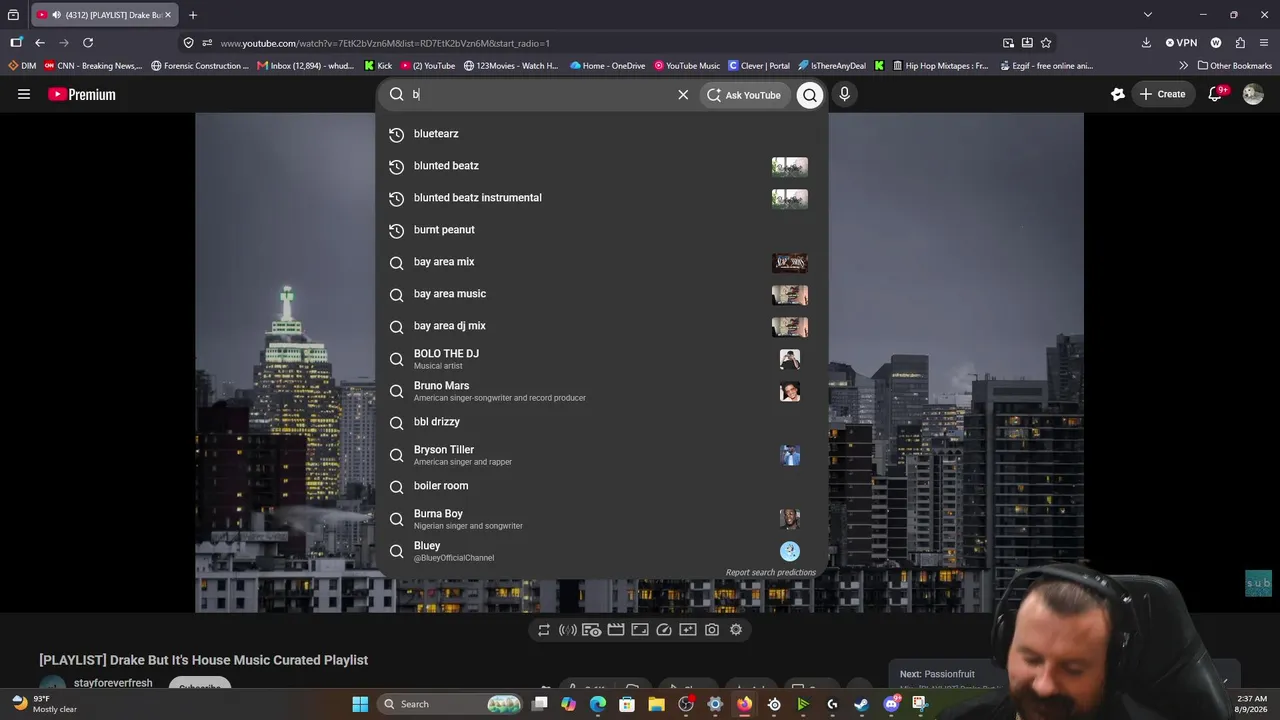Choose the 'bay area dj mix' suggestion
This screenshot has height=720, width=1280.
coord(601,326)
